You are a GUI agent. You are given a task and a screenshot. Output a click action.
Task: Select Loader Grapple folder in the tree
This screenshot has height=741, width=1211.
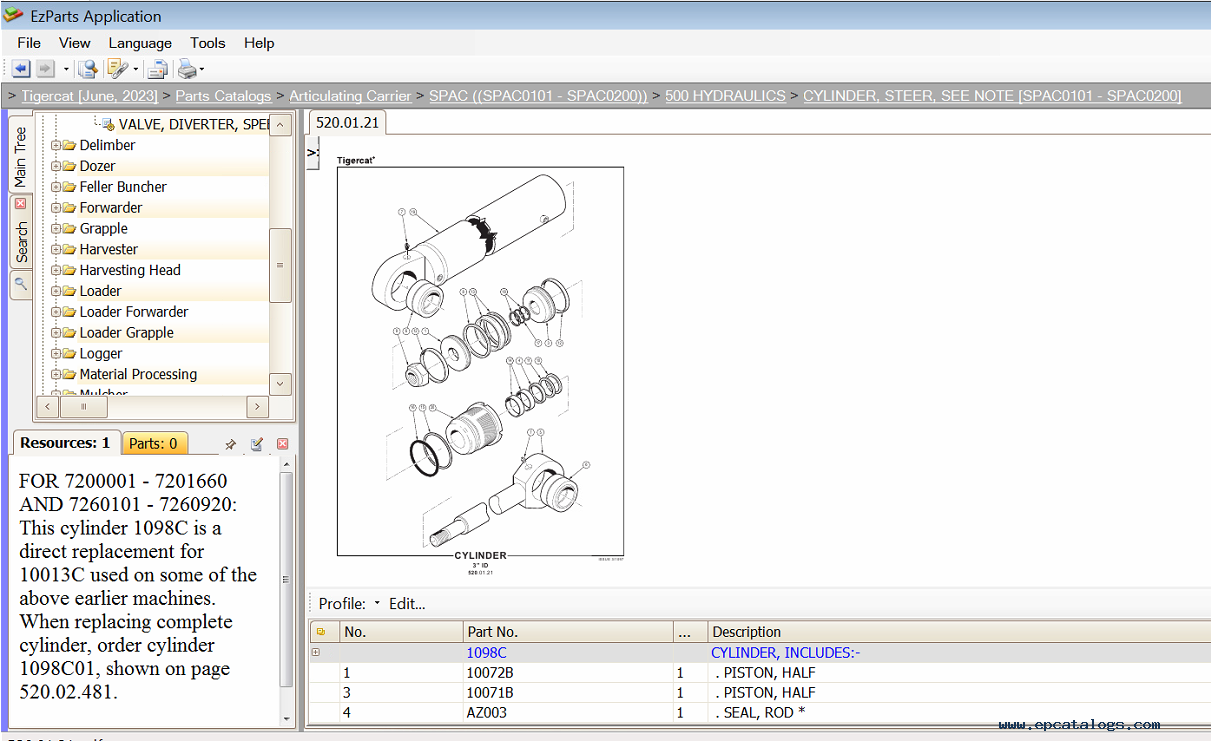tap(126, 333)
